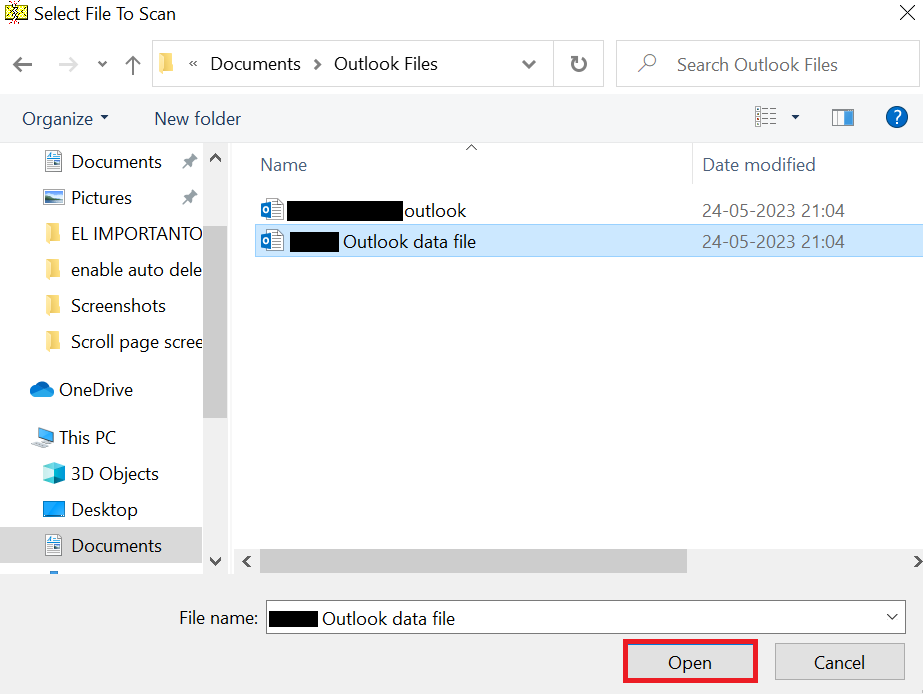Open the File name combo box dropdown arrow

[893, 617]
